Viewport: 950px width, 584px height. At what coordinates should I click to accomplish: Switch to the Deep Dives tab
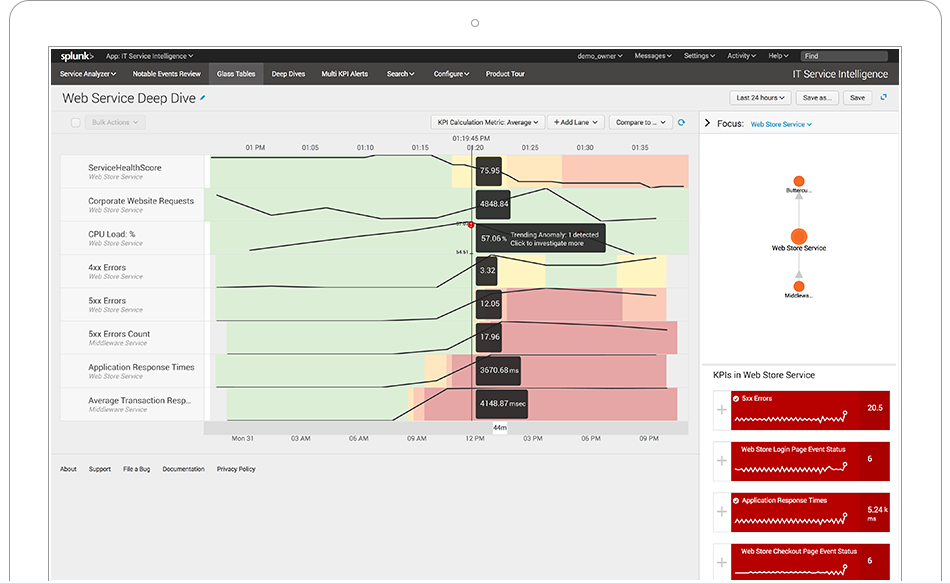[x=288, y=74]
